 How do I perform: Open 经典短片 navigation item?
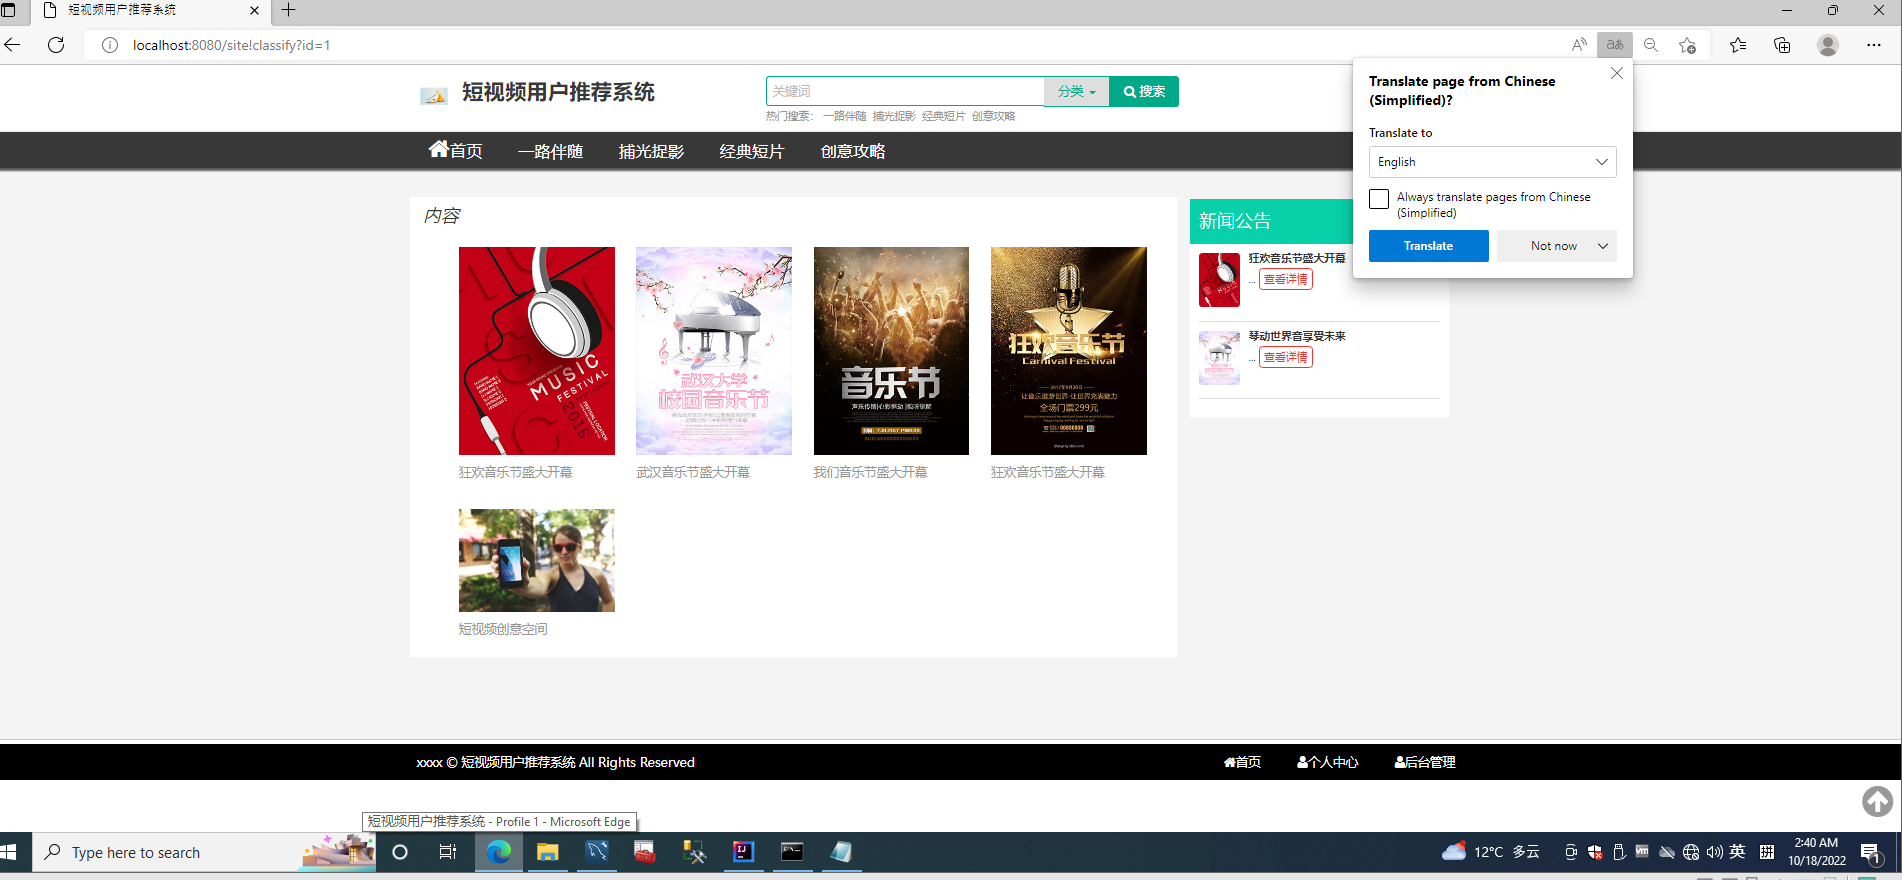point(752,152)
